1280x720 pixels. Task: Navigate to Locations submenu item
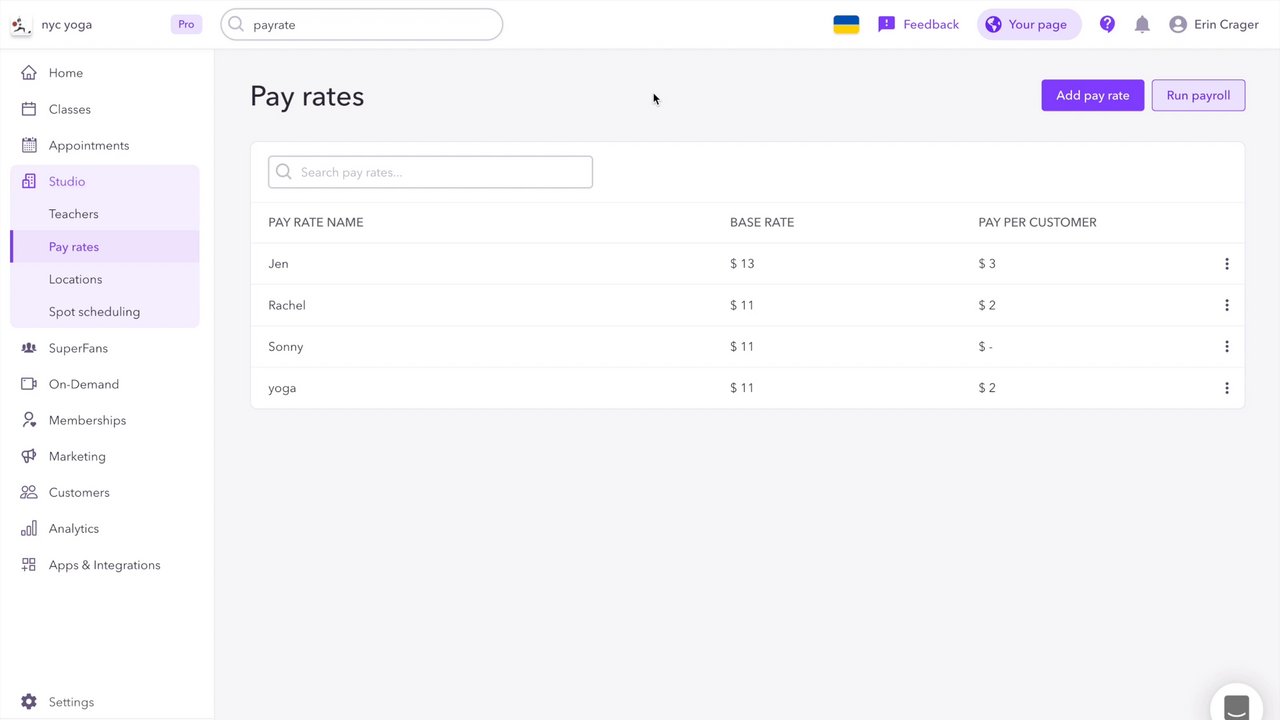point(76,279)
